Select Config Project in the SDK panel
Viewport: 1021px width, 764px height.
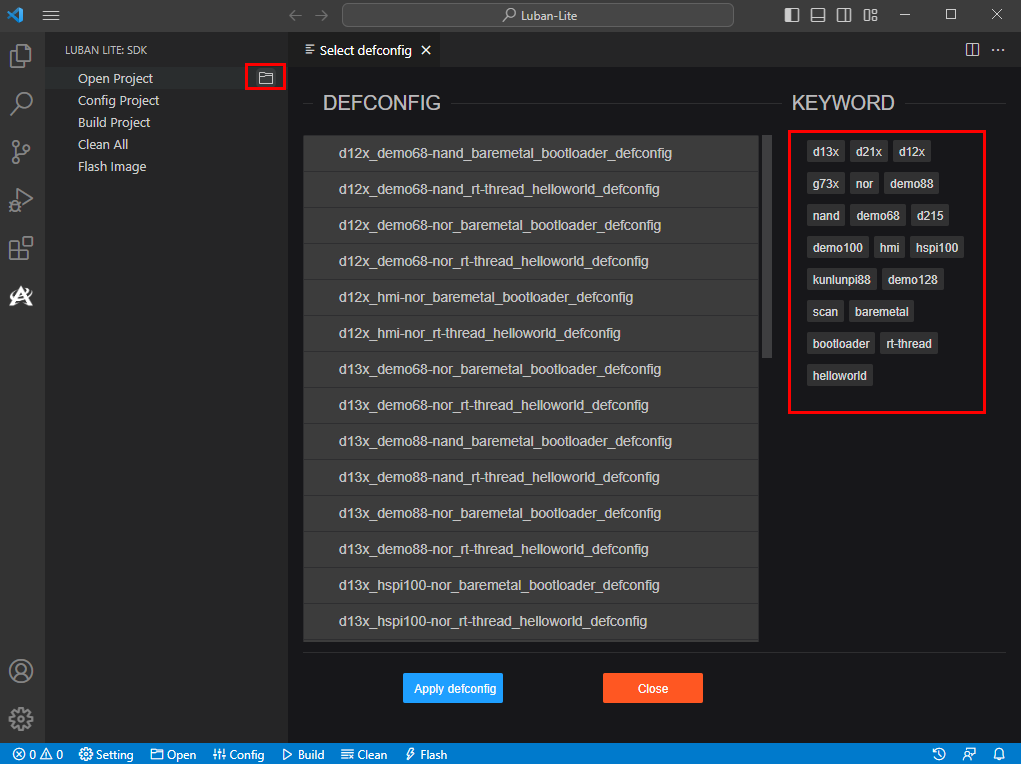pos(118,100)
